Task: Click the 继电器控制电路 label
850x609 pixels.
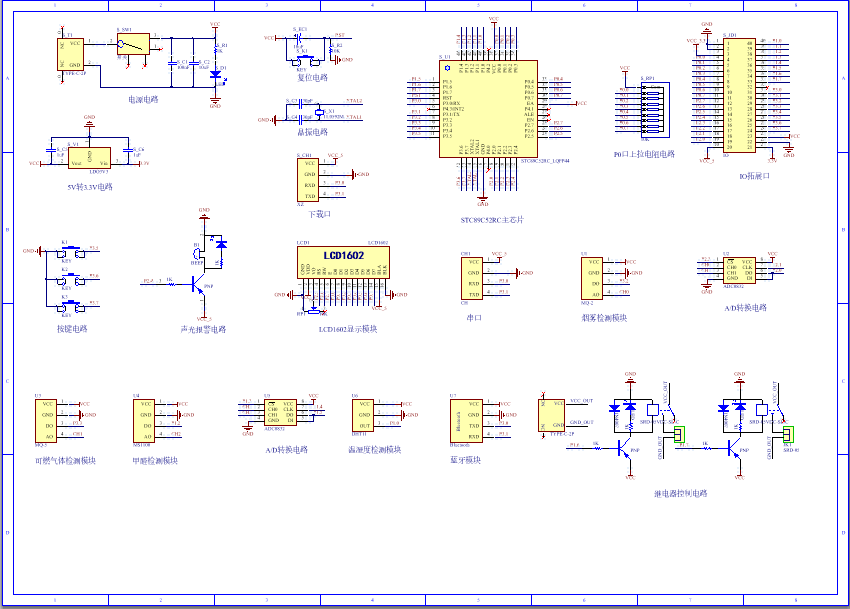Action: pos(681,493)
